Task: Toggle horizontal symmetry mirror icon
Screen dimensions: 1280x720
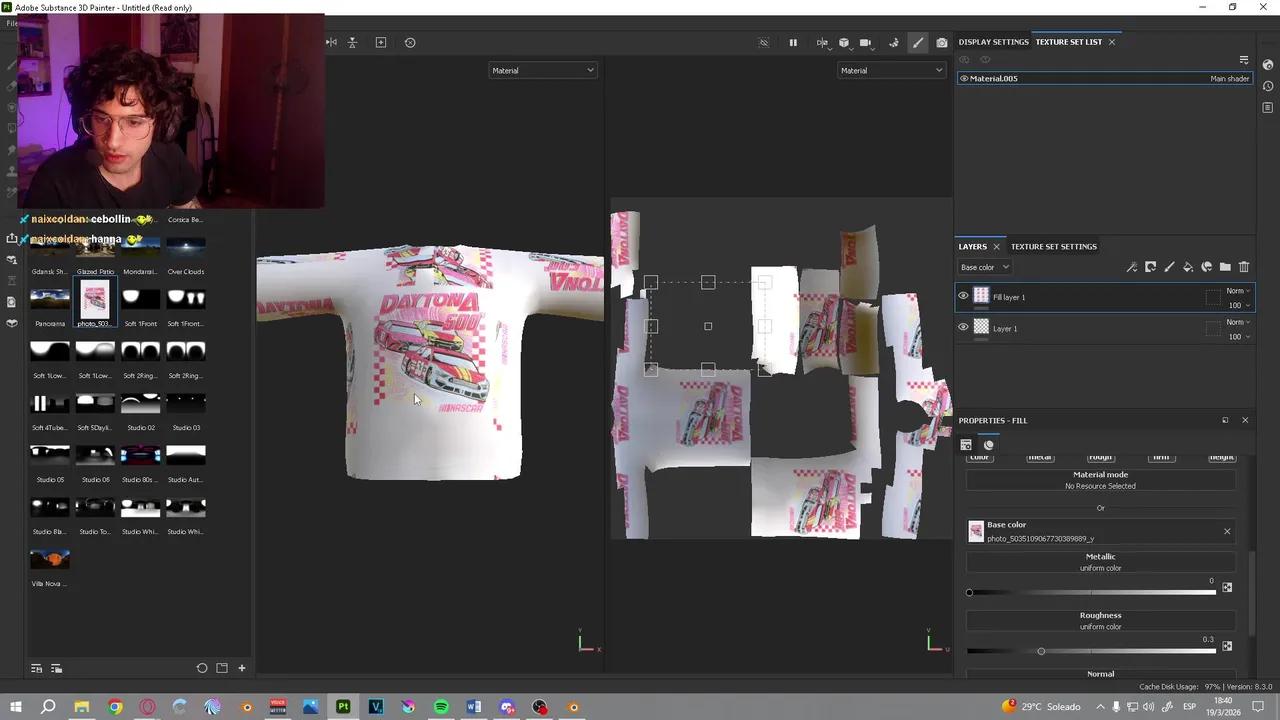Action: coord(331,42)
